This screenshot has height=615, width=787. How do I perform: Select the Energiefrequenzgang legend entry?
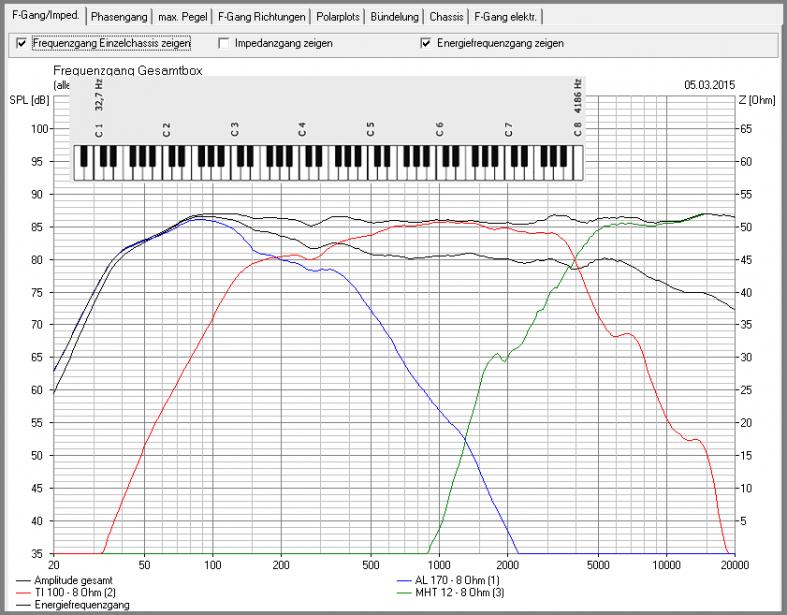[82, 605]
